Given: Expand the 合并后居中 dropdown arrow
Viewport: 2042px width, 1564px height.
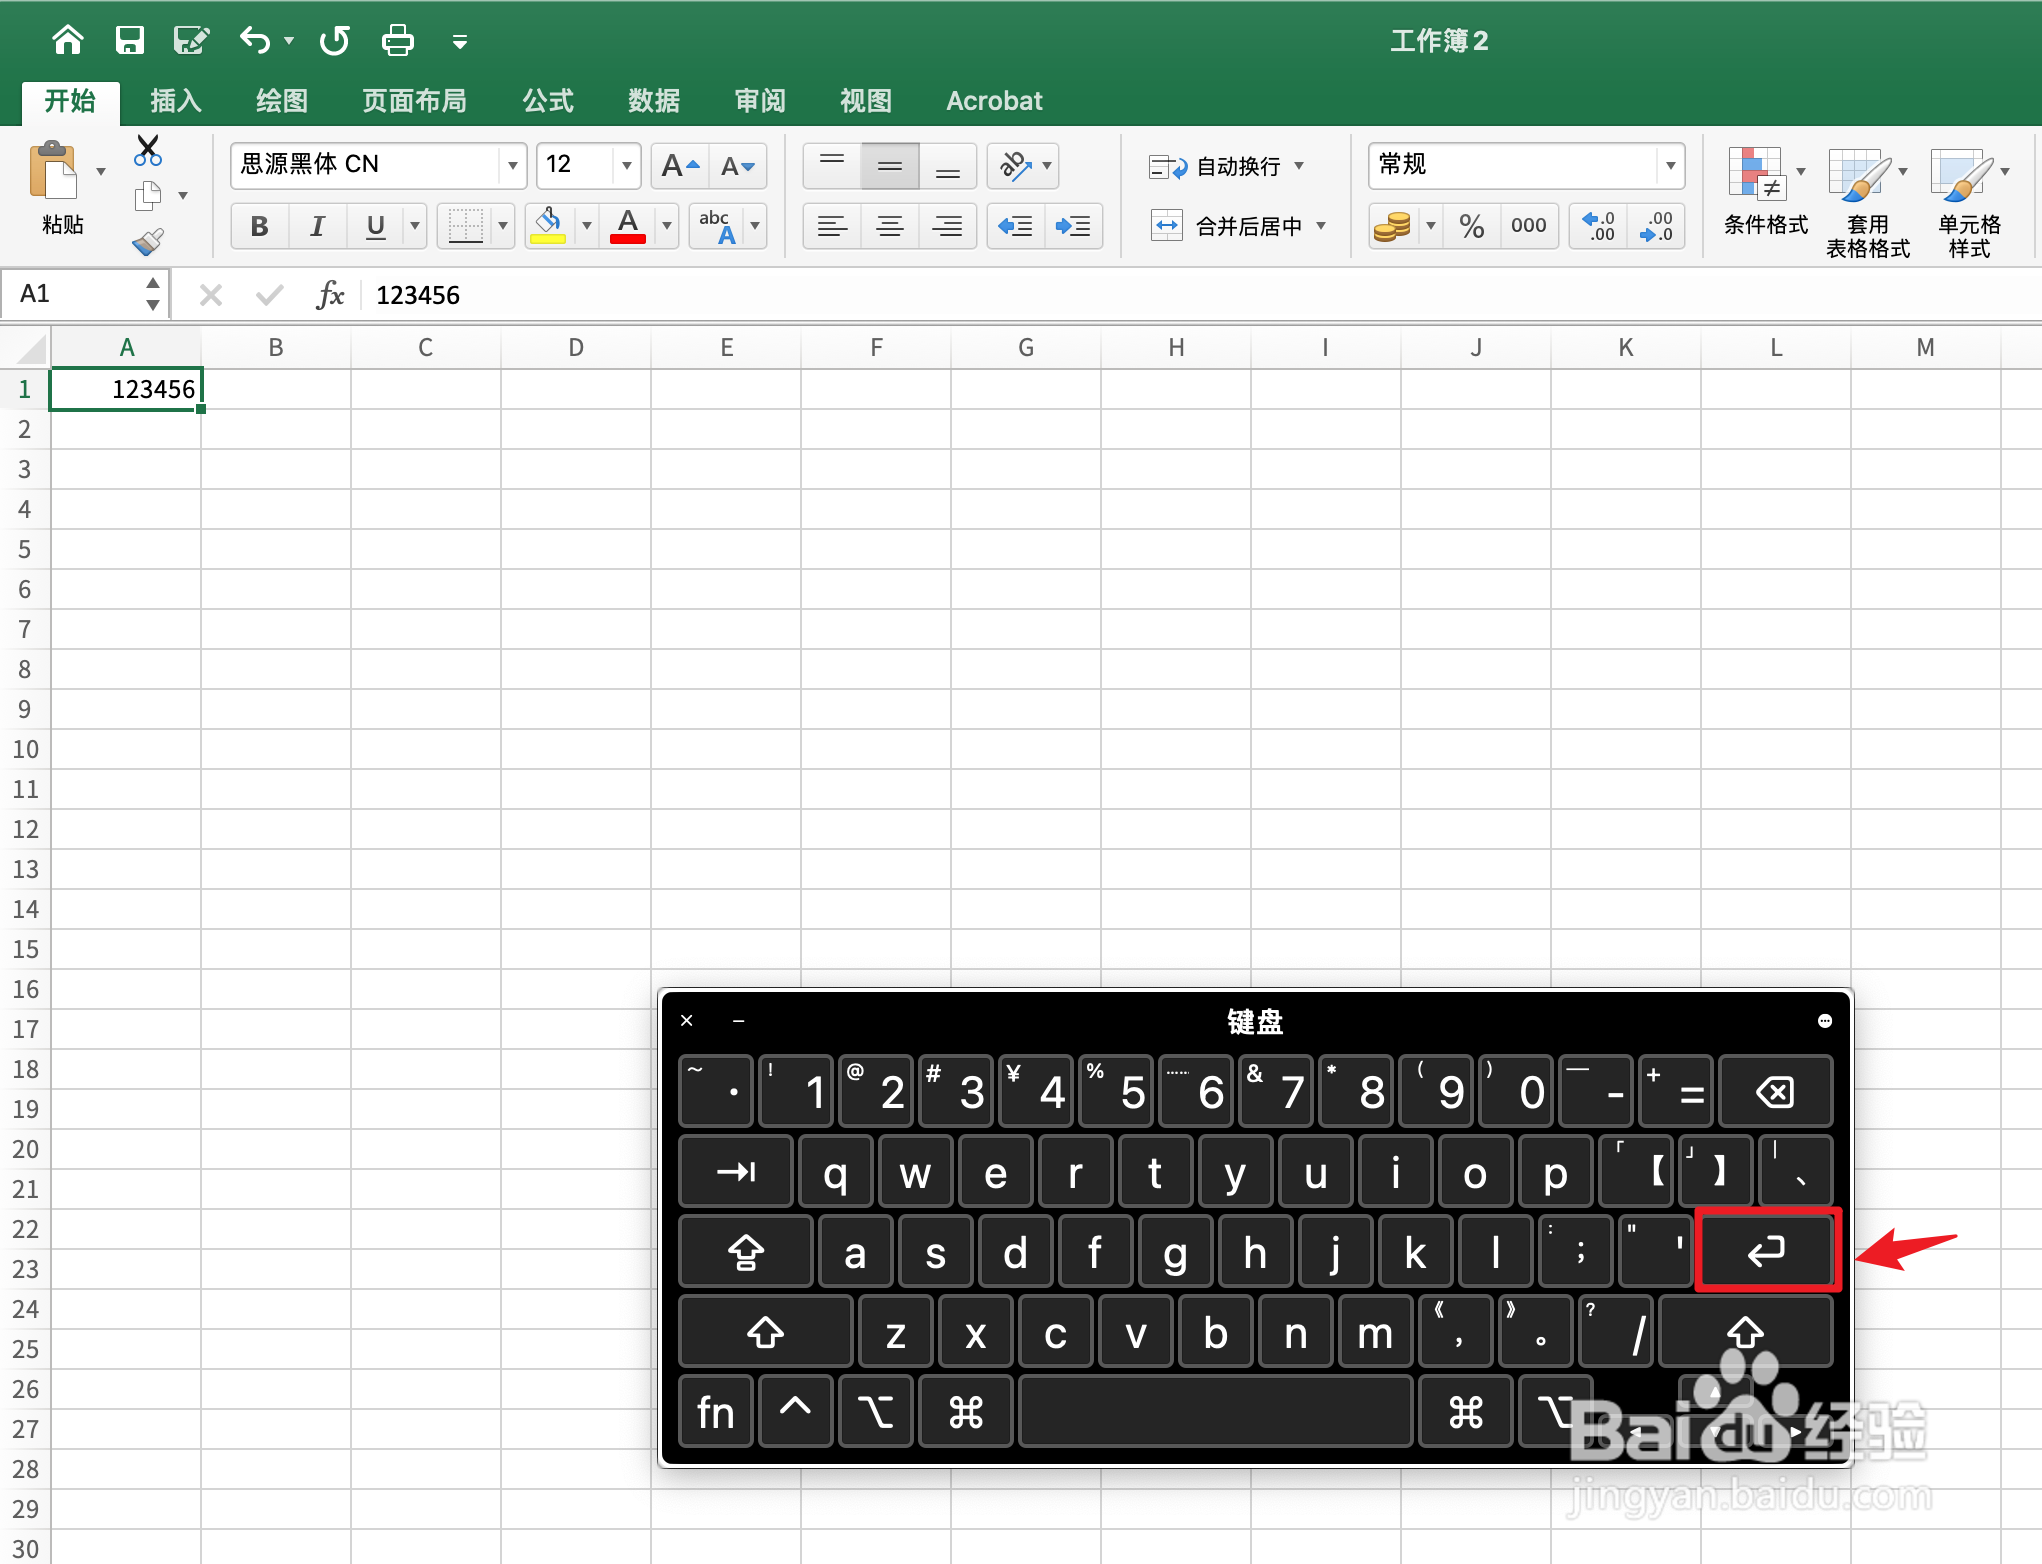Looking at the screenshot, I should coord(1321,226).
